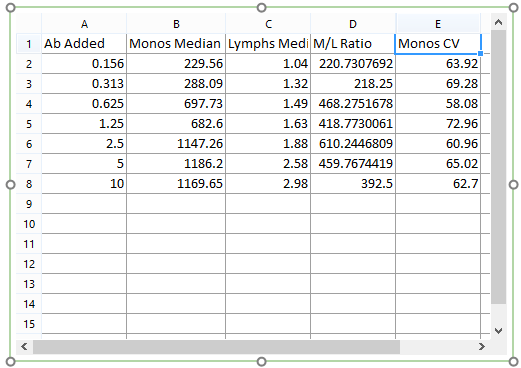This screenshot has height=368, width=521.
Task: Select column B header
Action: (x=176, y=24)
